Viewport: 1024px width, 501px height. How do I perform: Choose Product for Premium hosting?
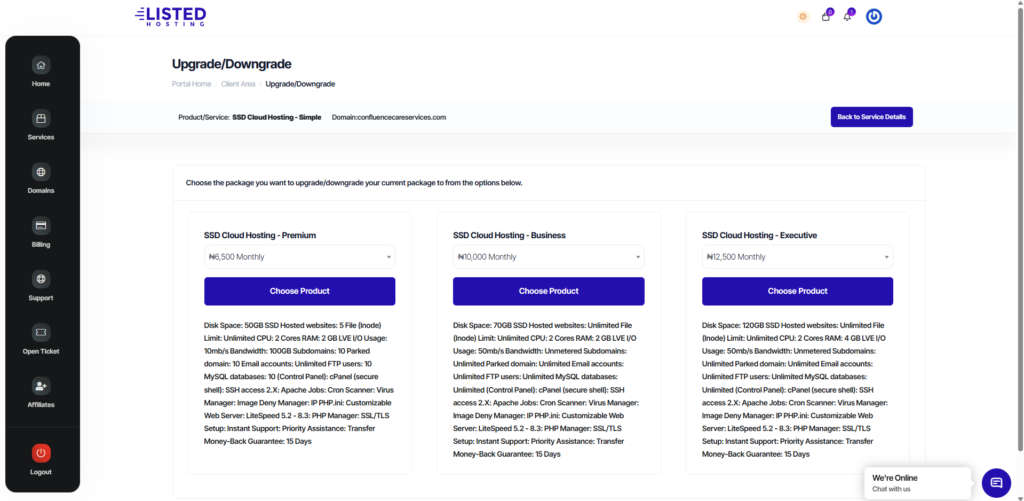(299, 291)
